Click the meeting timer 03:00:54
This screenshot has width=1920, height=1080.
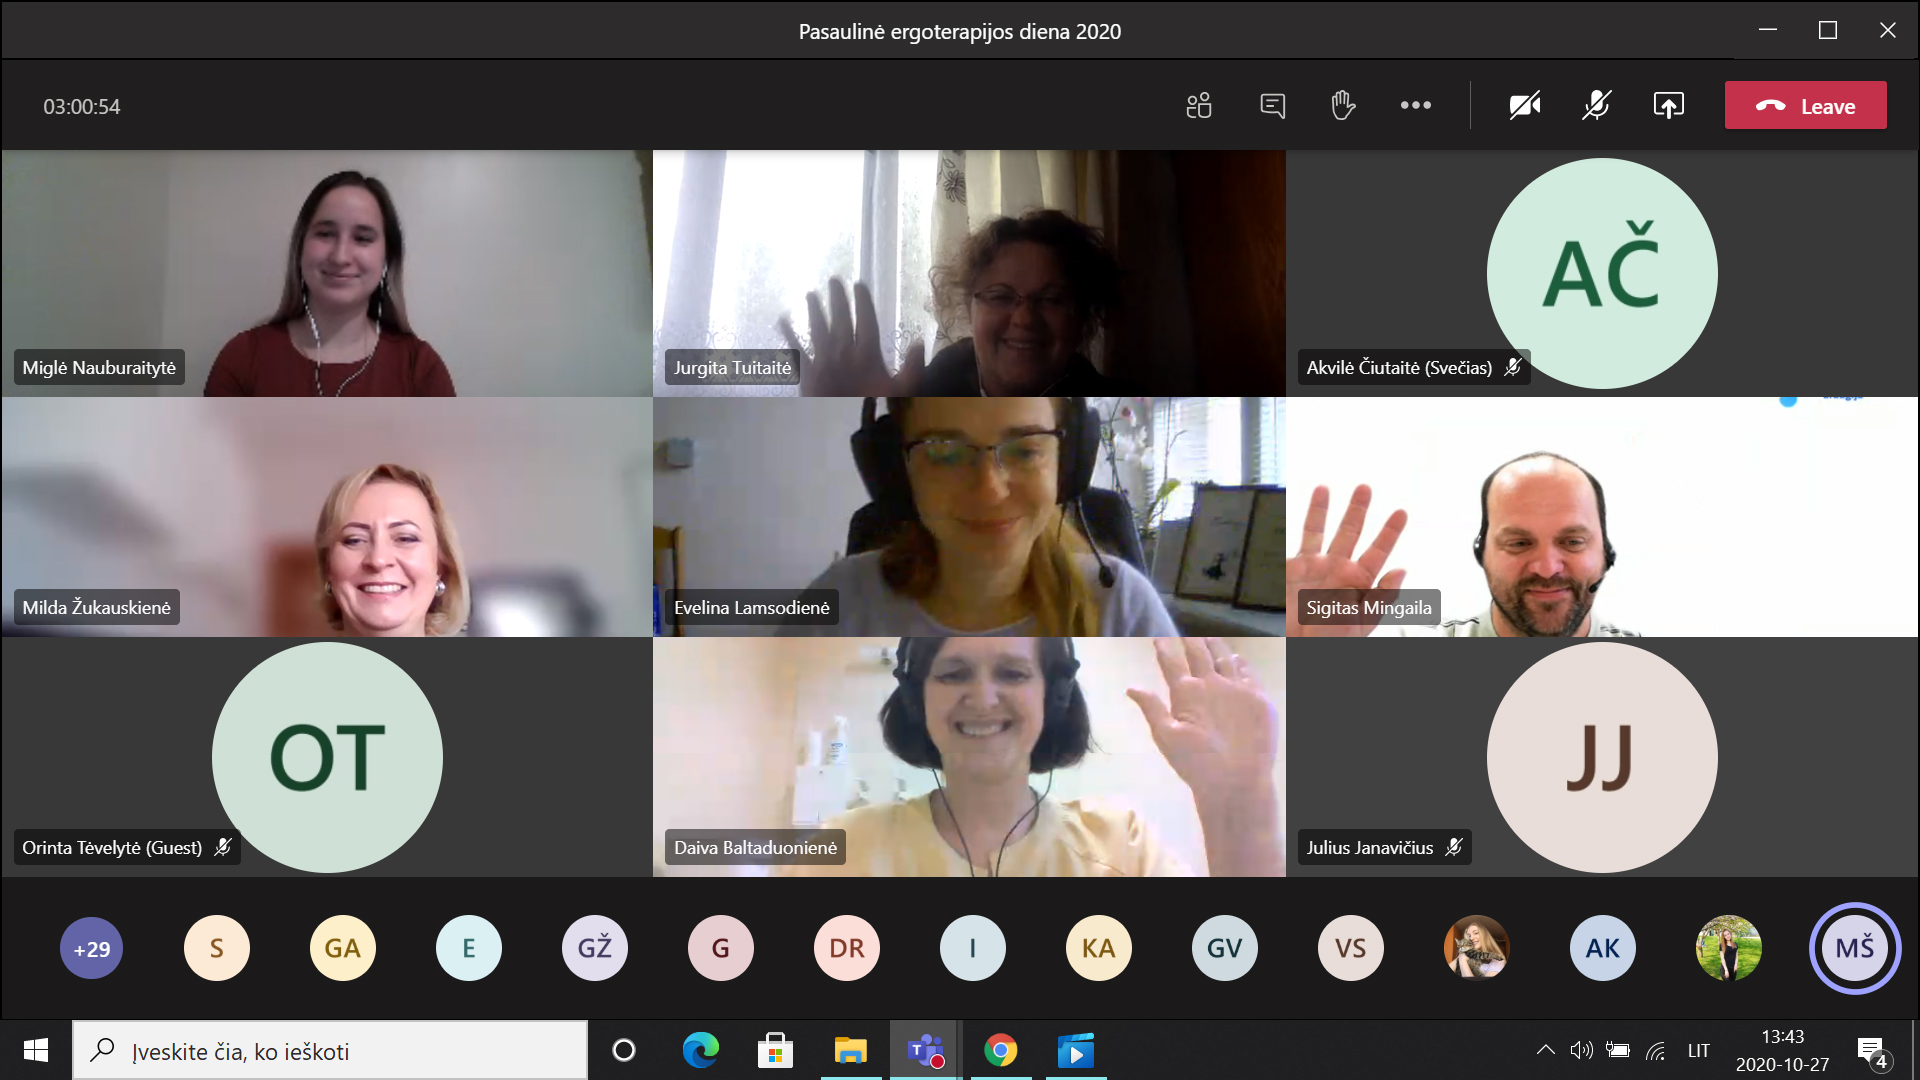[x=81, y=106]
